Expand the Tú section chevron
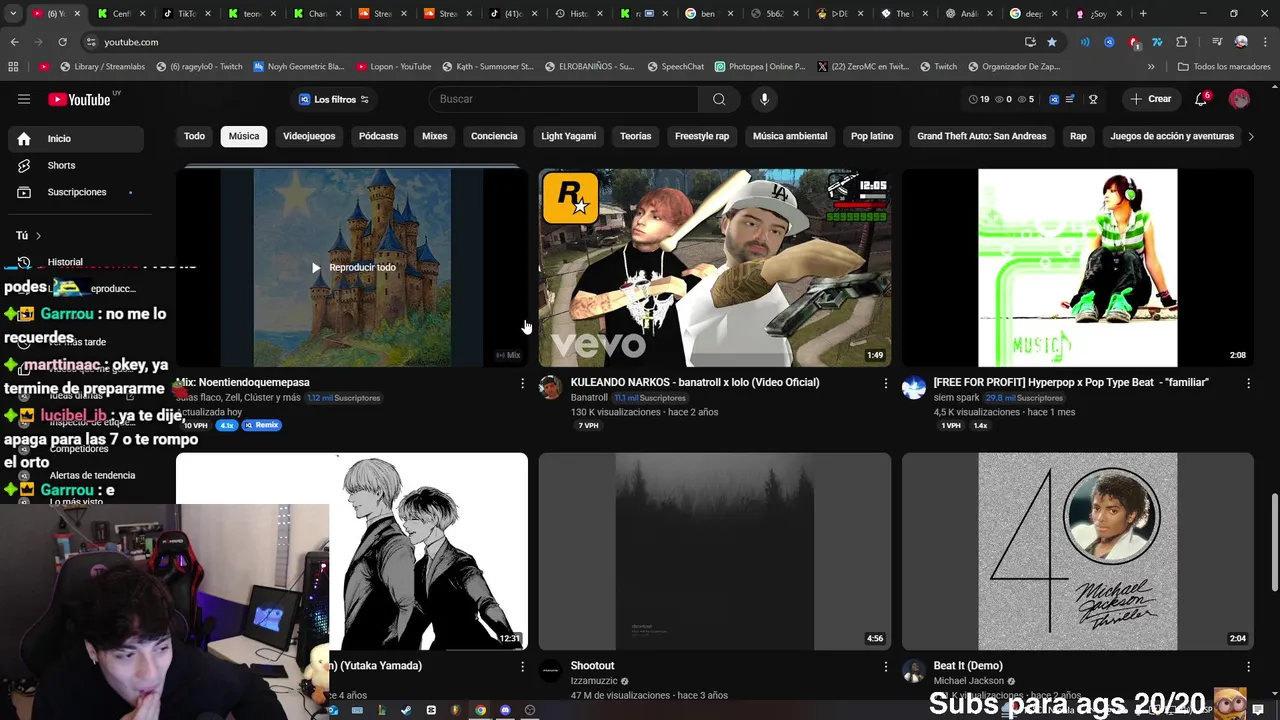This screenshot has width=1280, height=720. click(38, 236)
